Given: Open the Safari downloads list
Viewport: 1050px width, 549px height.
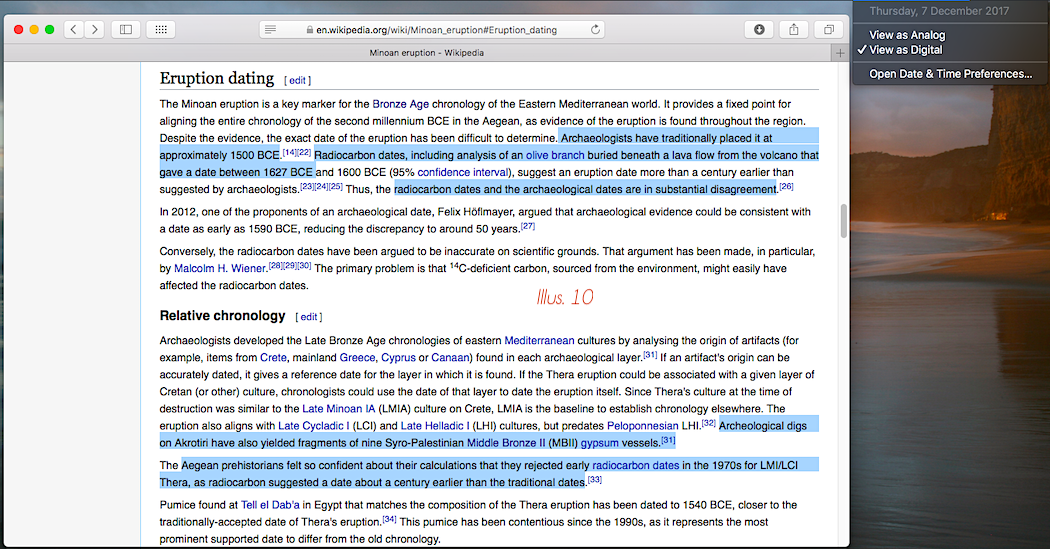Looking at the screenshot, I should coord(759,29).
